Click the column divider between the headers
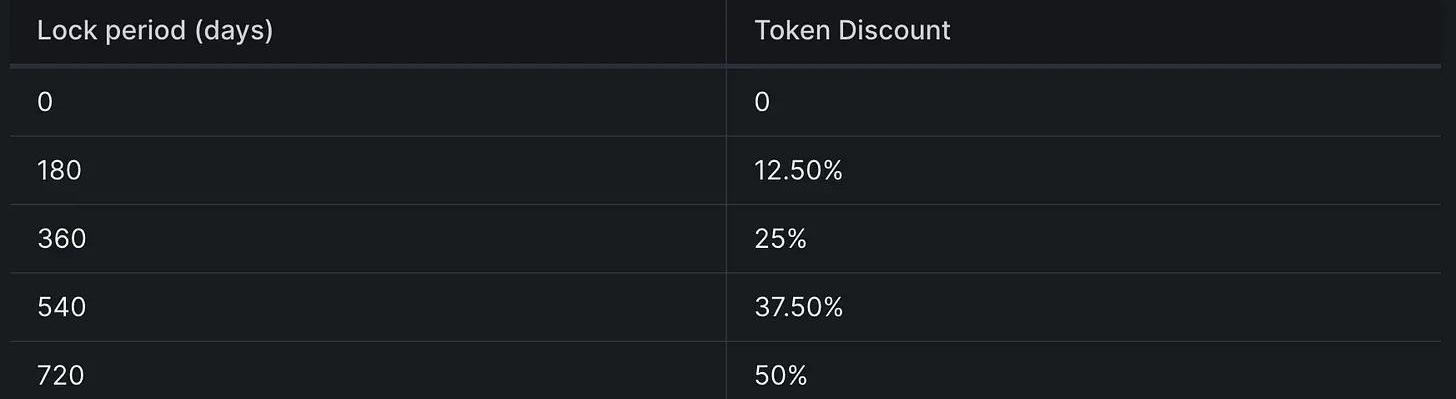 point(726,32)
